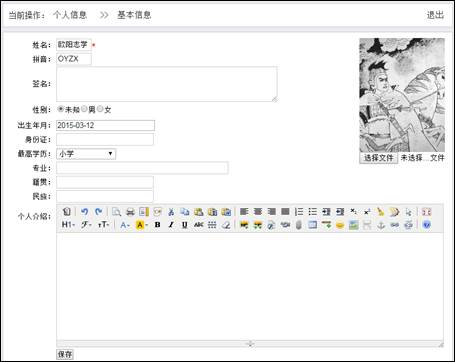Viewport: 455px width, 362px height.
Task: Redo the last edit in editor
Action: [98, 212]
